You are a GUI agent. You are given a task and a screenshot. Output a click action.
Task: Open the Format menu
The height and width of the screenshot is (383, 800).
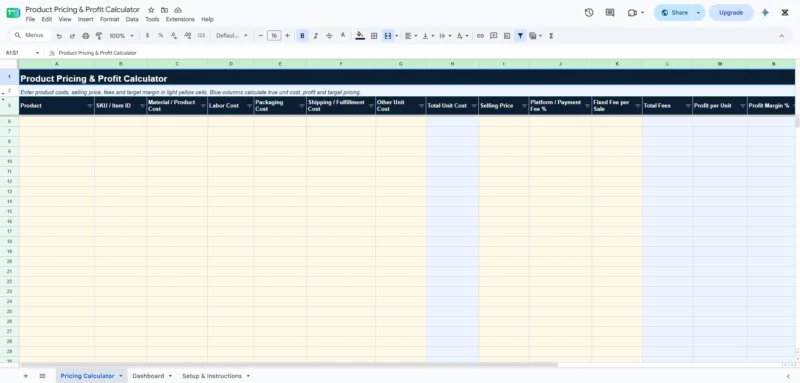point(109,19)
